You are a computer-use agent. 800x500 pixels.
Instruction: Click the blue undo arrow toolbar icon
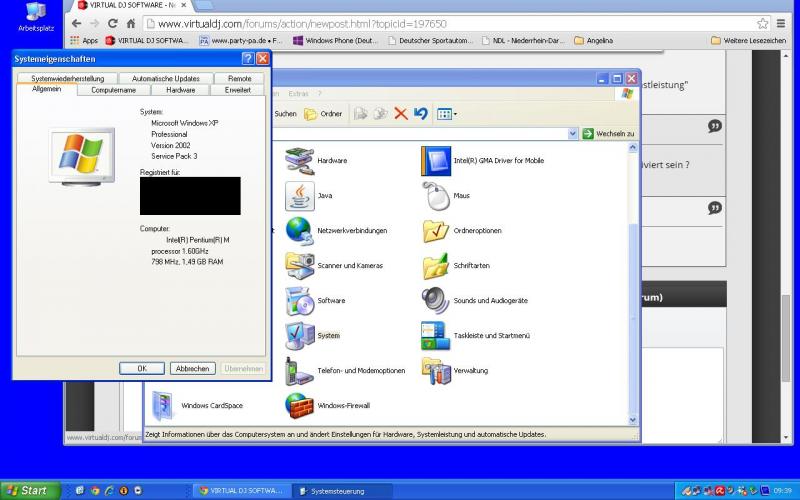(421, 114)
